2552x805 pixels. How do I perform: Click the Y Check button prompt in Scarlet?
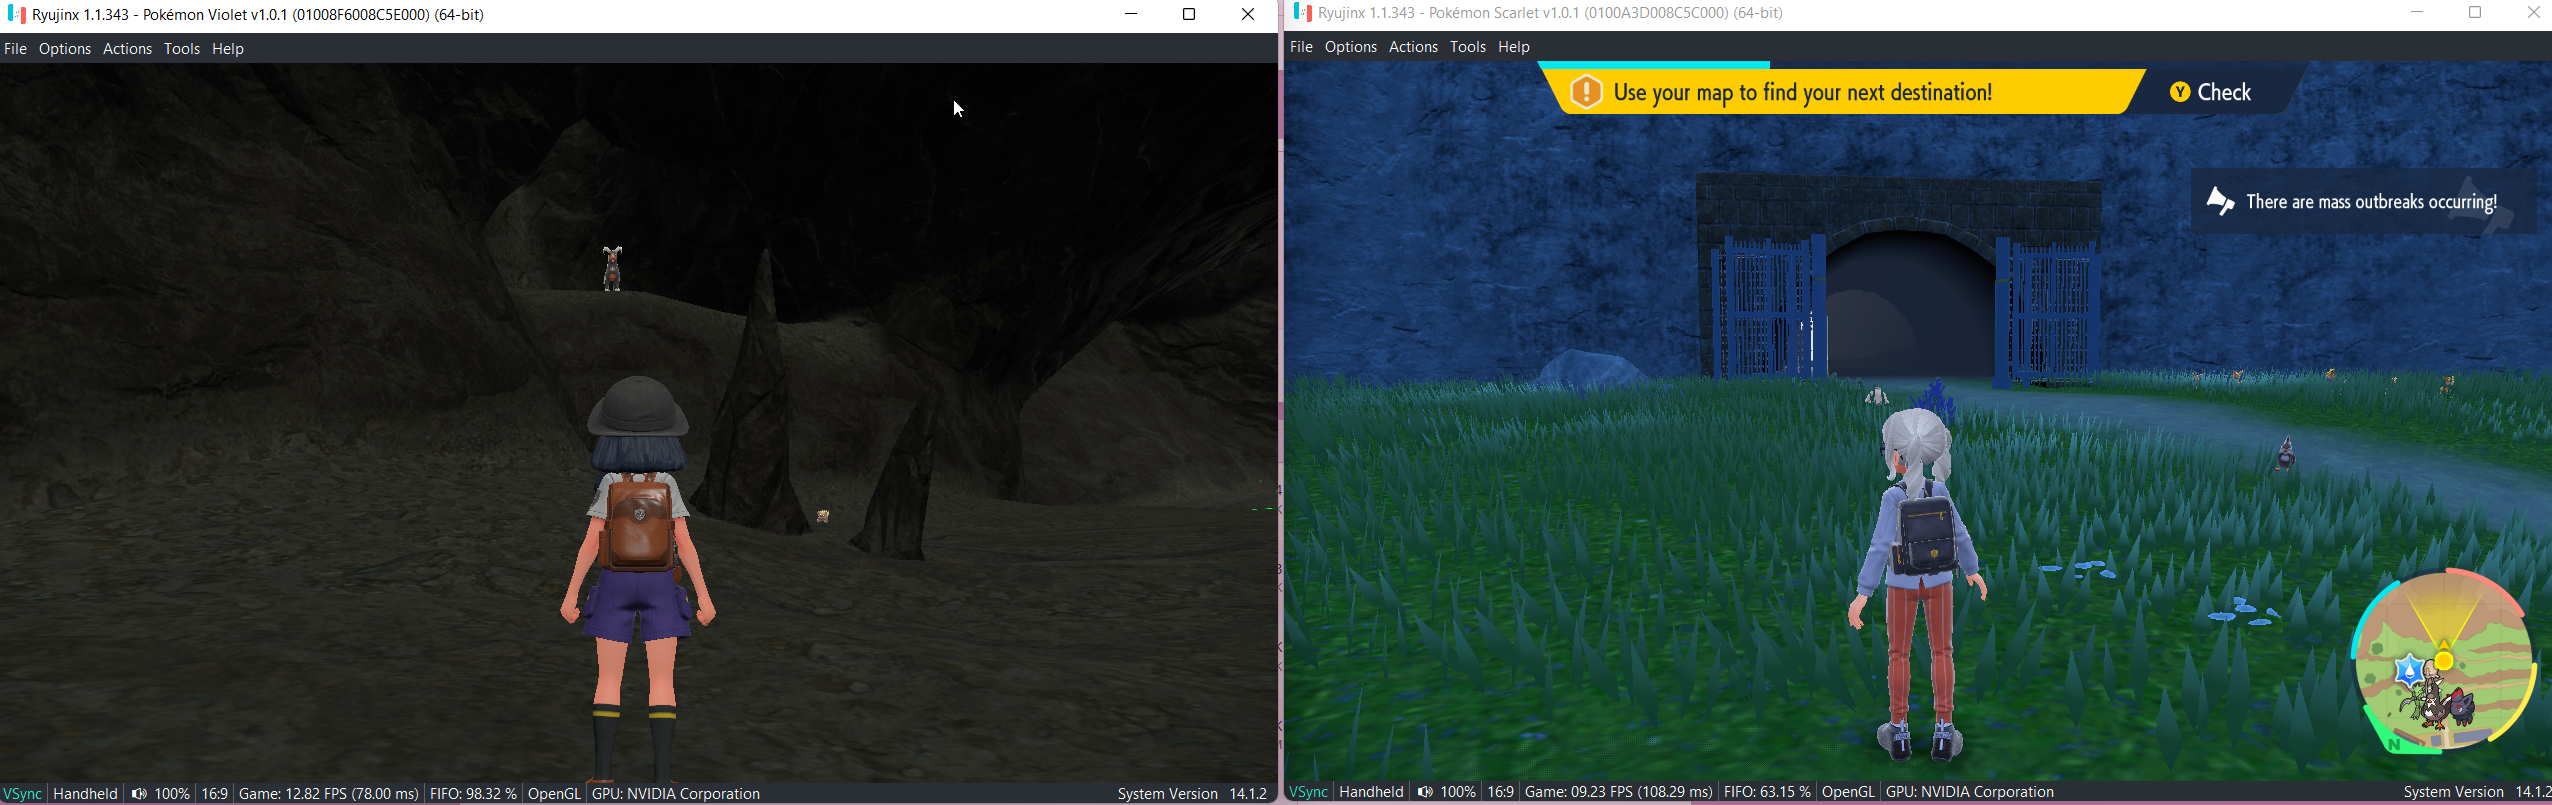tap(2210, 92)
